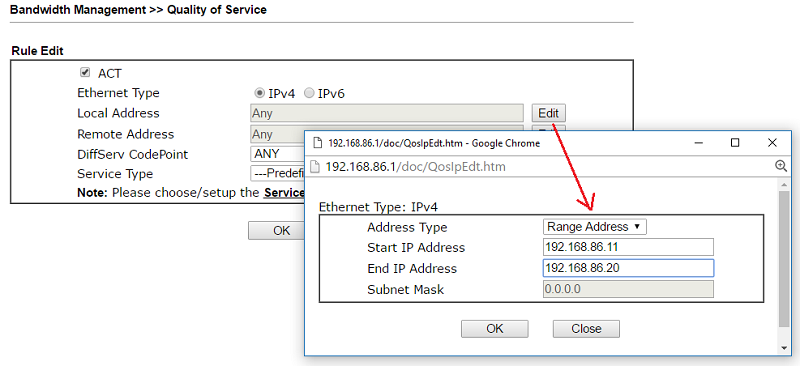The image size is (800, 366).
Task: Click the scrollbar up arrow in popup
Action: point(784,184)
